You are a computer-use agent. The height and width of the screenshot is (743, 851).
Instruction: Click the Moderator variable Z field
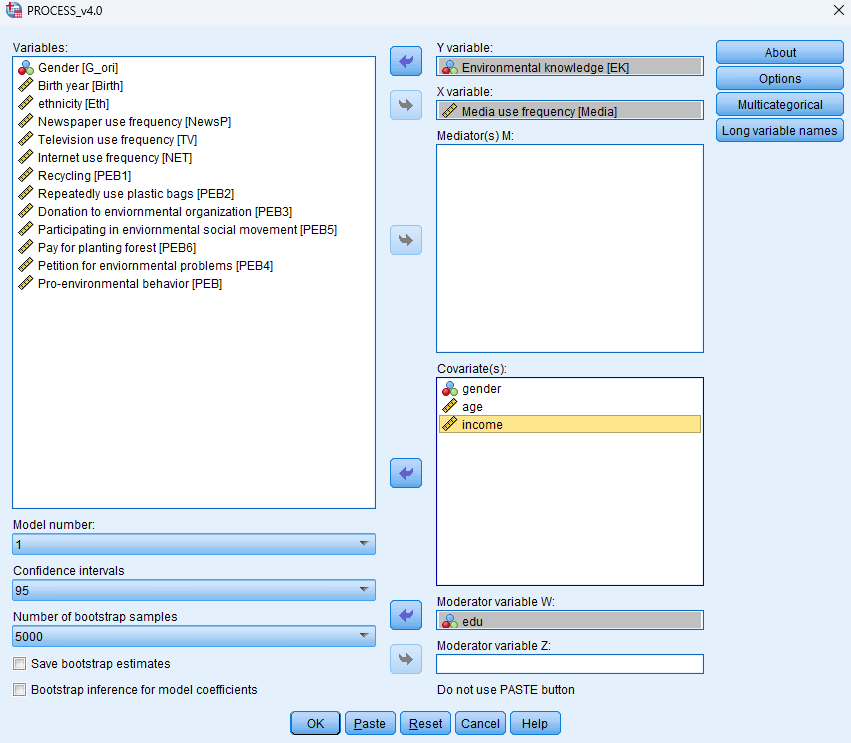(x=569, y=664)
